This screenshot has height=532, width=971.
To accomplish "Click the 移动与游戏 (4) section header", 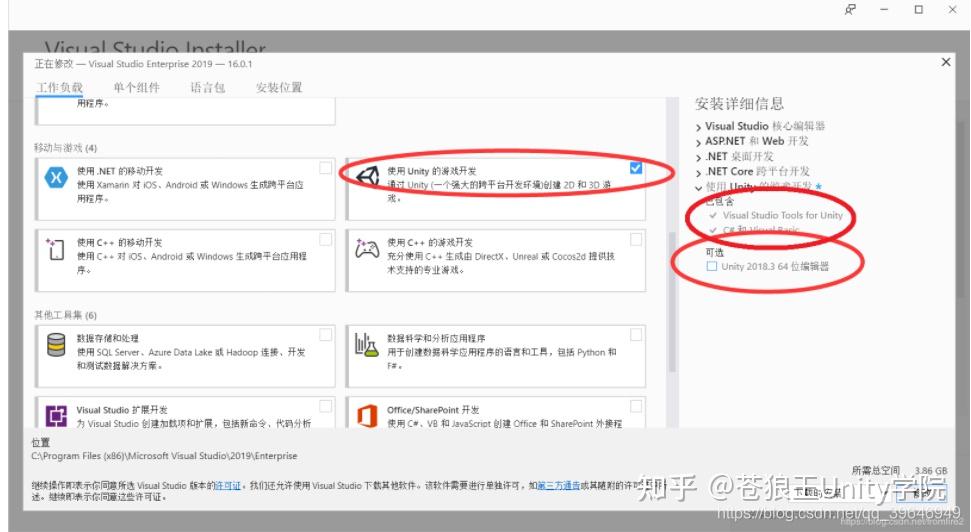I will tap(65, 147).
